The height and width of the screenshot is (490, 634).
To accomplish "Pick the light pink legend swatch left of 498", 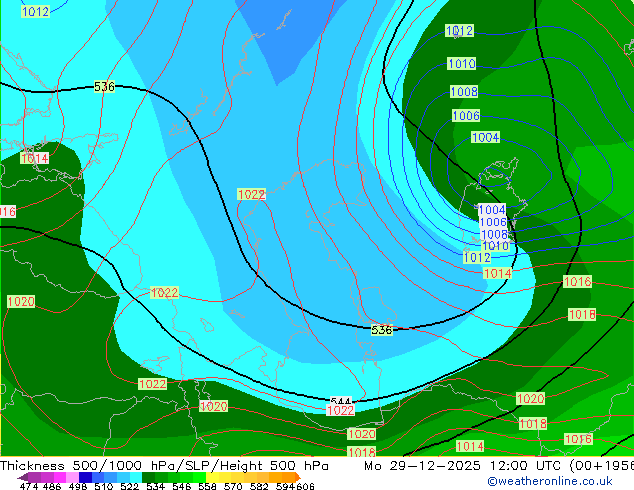I will (72, 477).
